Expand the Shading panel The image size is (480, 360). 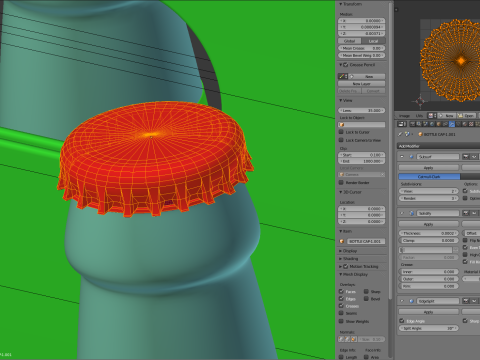click(341, 259)
